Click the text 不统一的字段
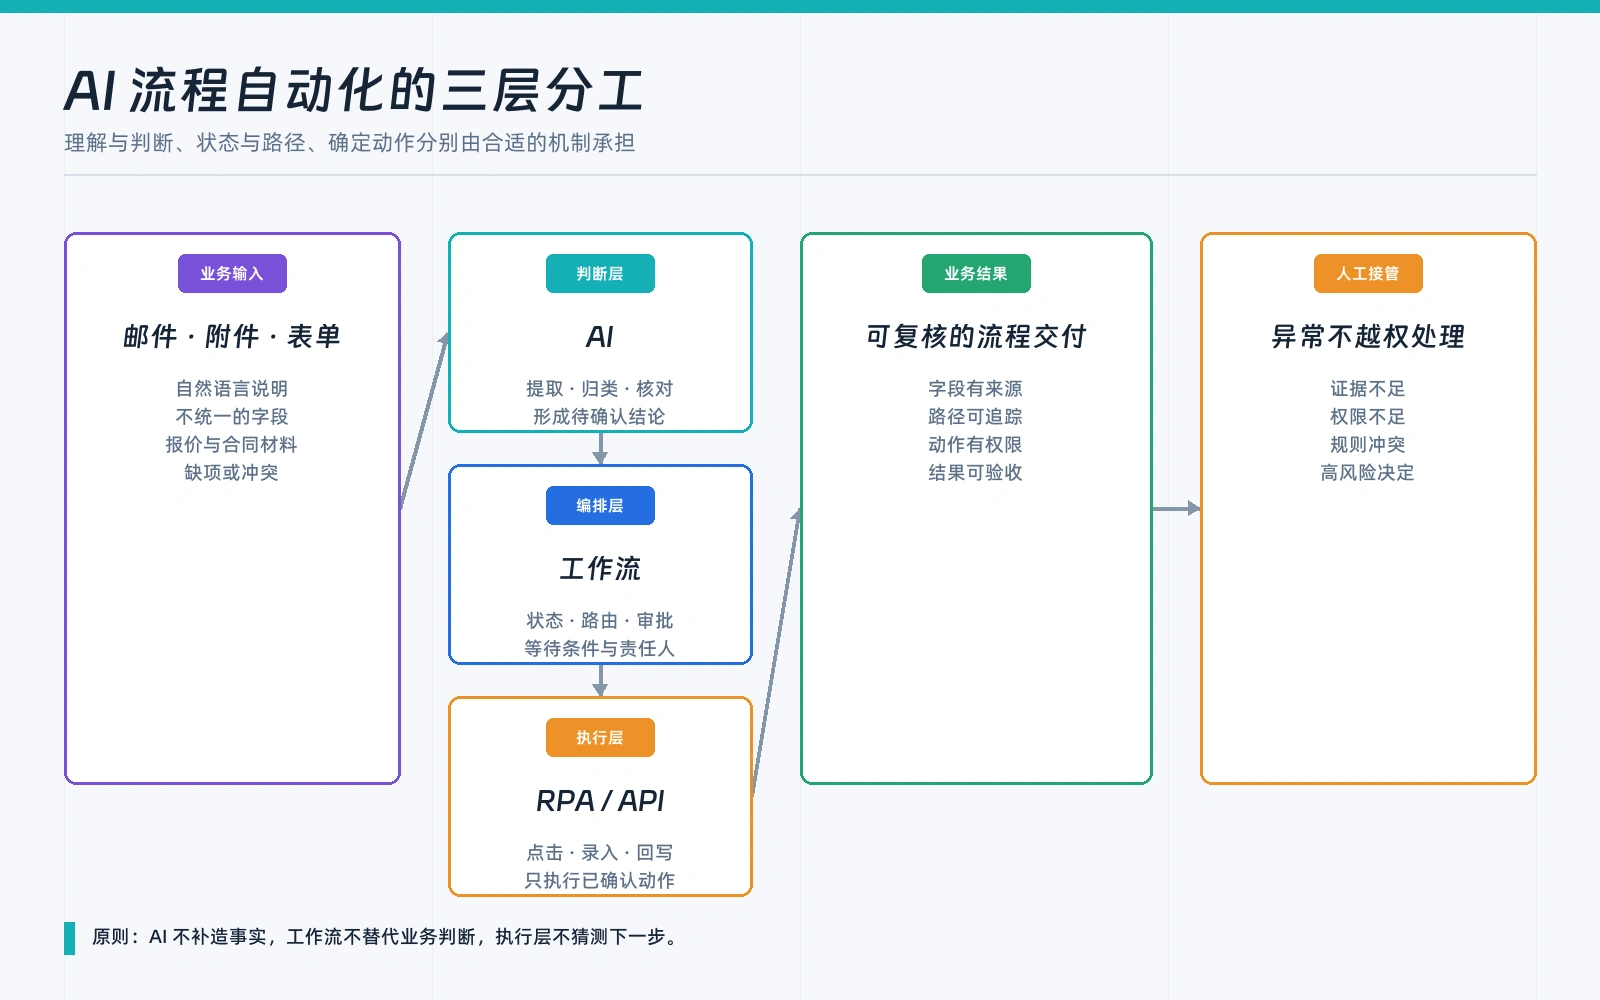 [232, 416]
